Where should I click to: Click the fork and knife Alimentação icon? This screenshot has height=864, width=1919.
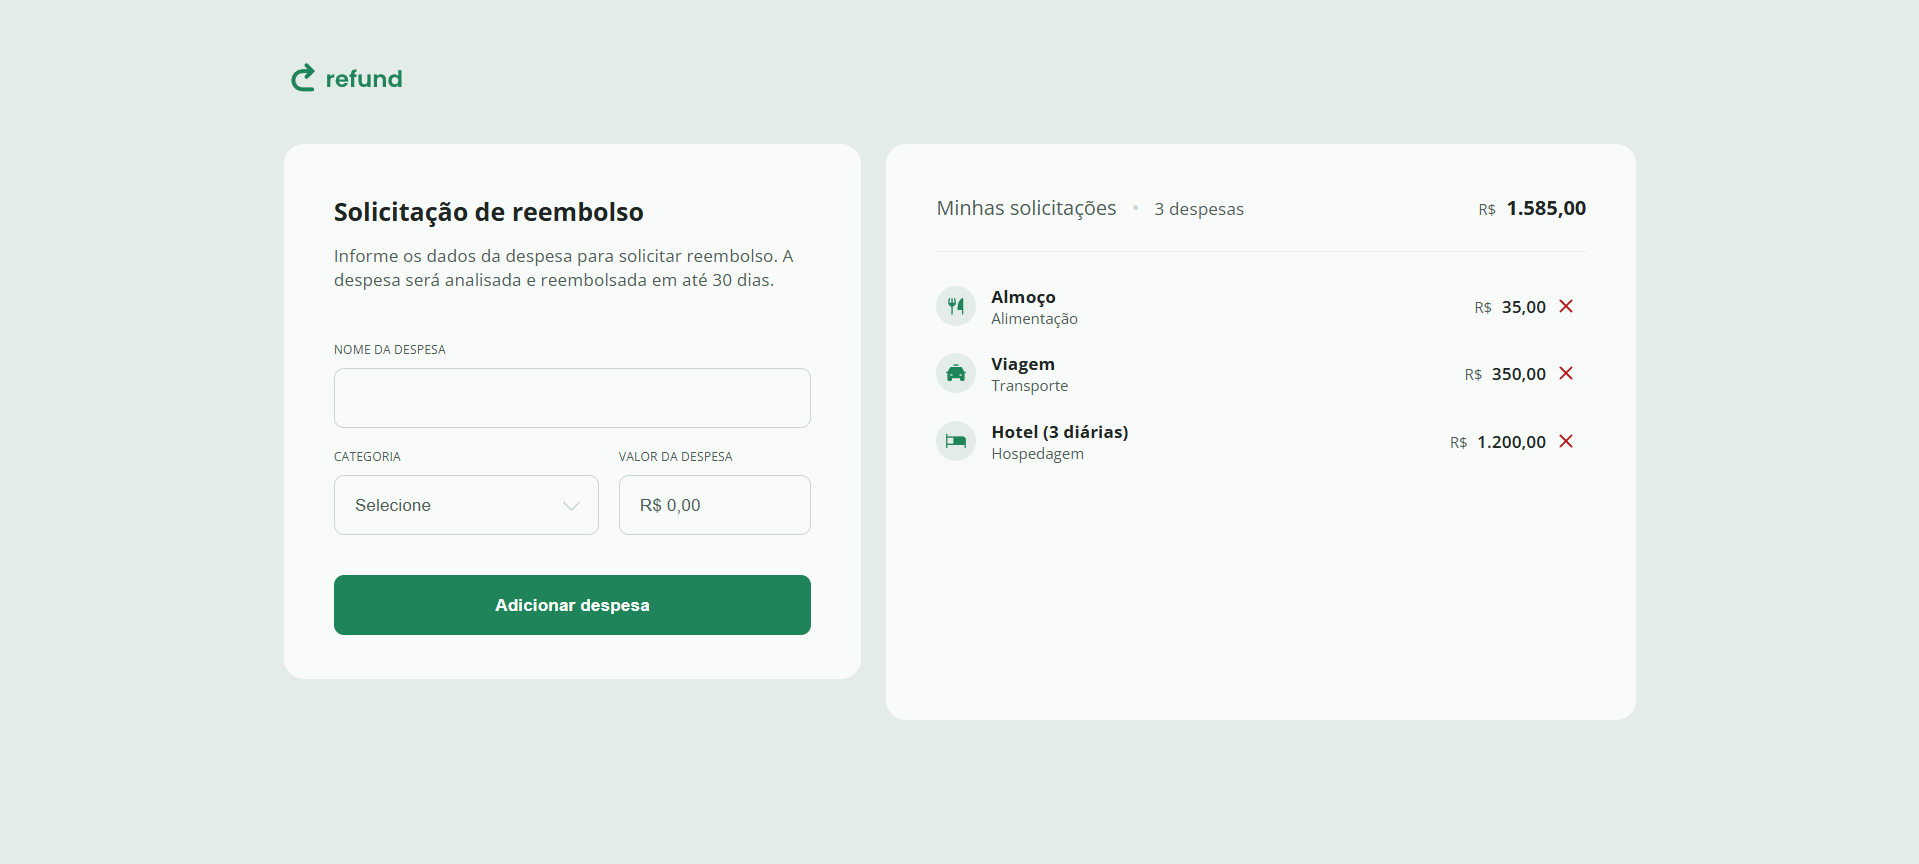tap(955, 306)
